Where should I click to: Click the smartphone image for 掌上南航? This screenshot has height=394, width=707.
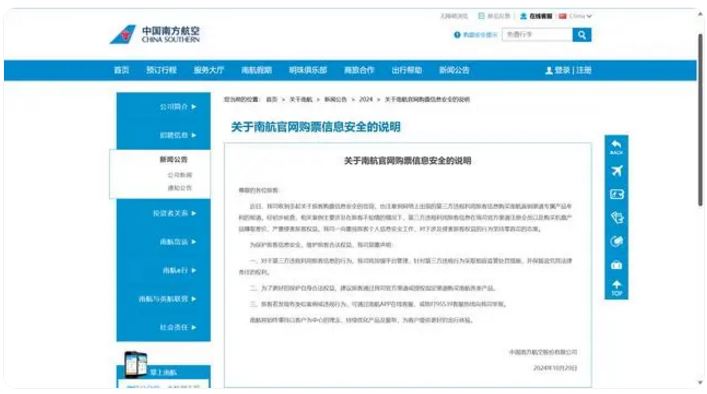[135, 363]
